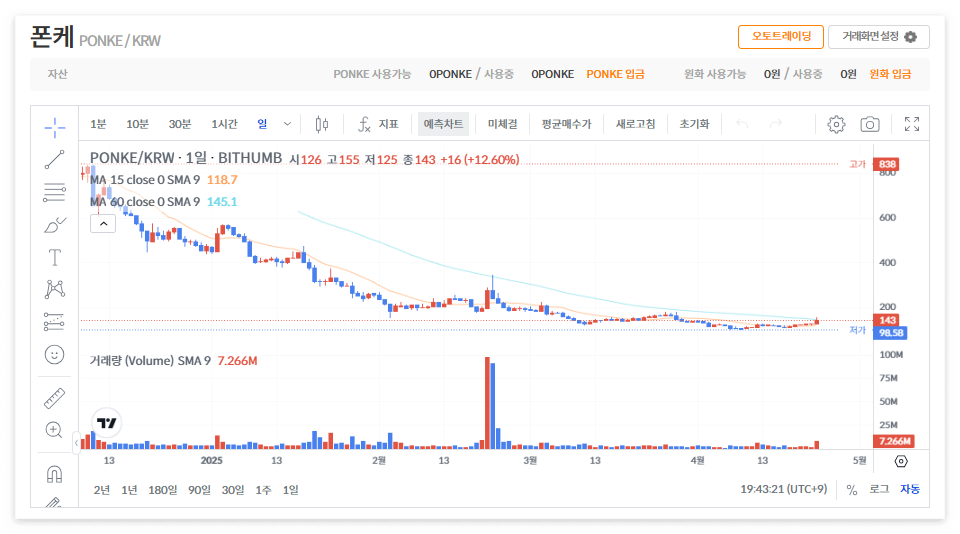Open timezone 19:43:21 (UTC+9) menu

click(x=783, y=489)
